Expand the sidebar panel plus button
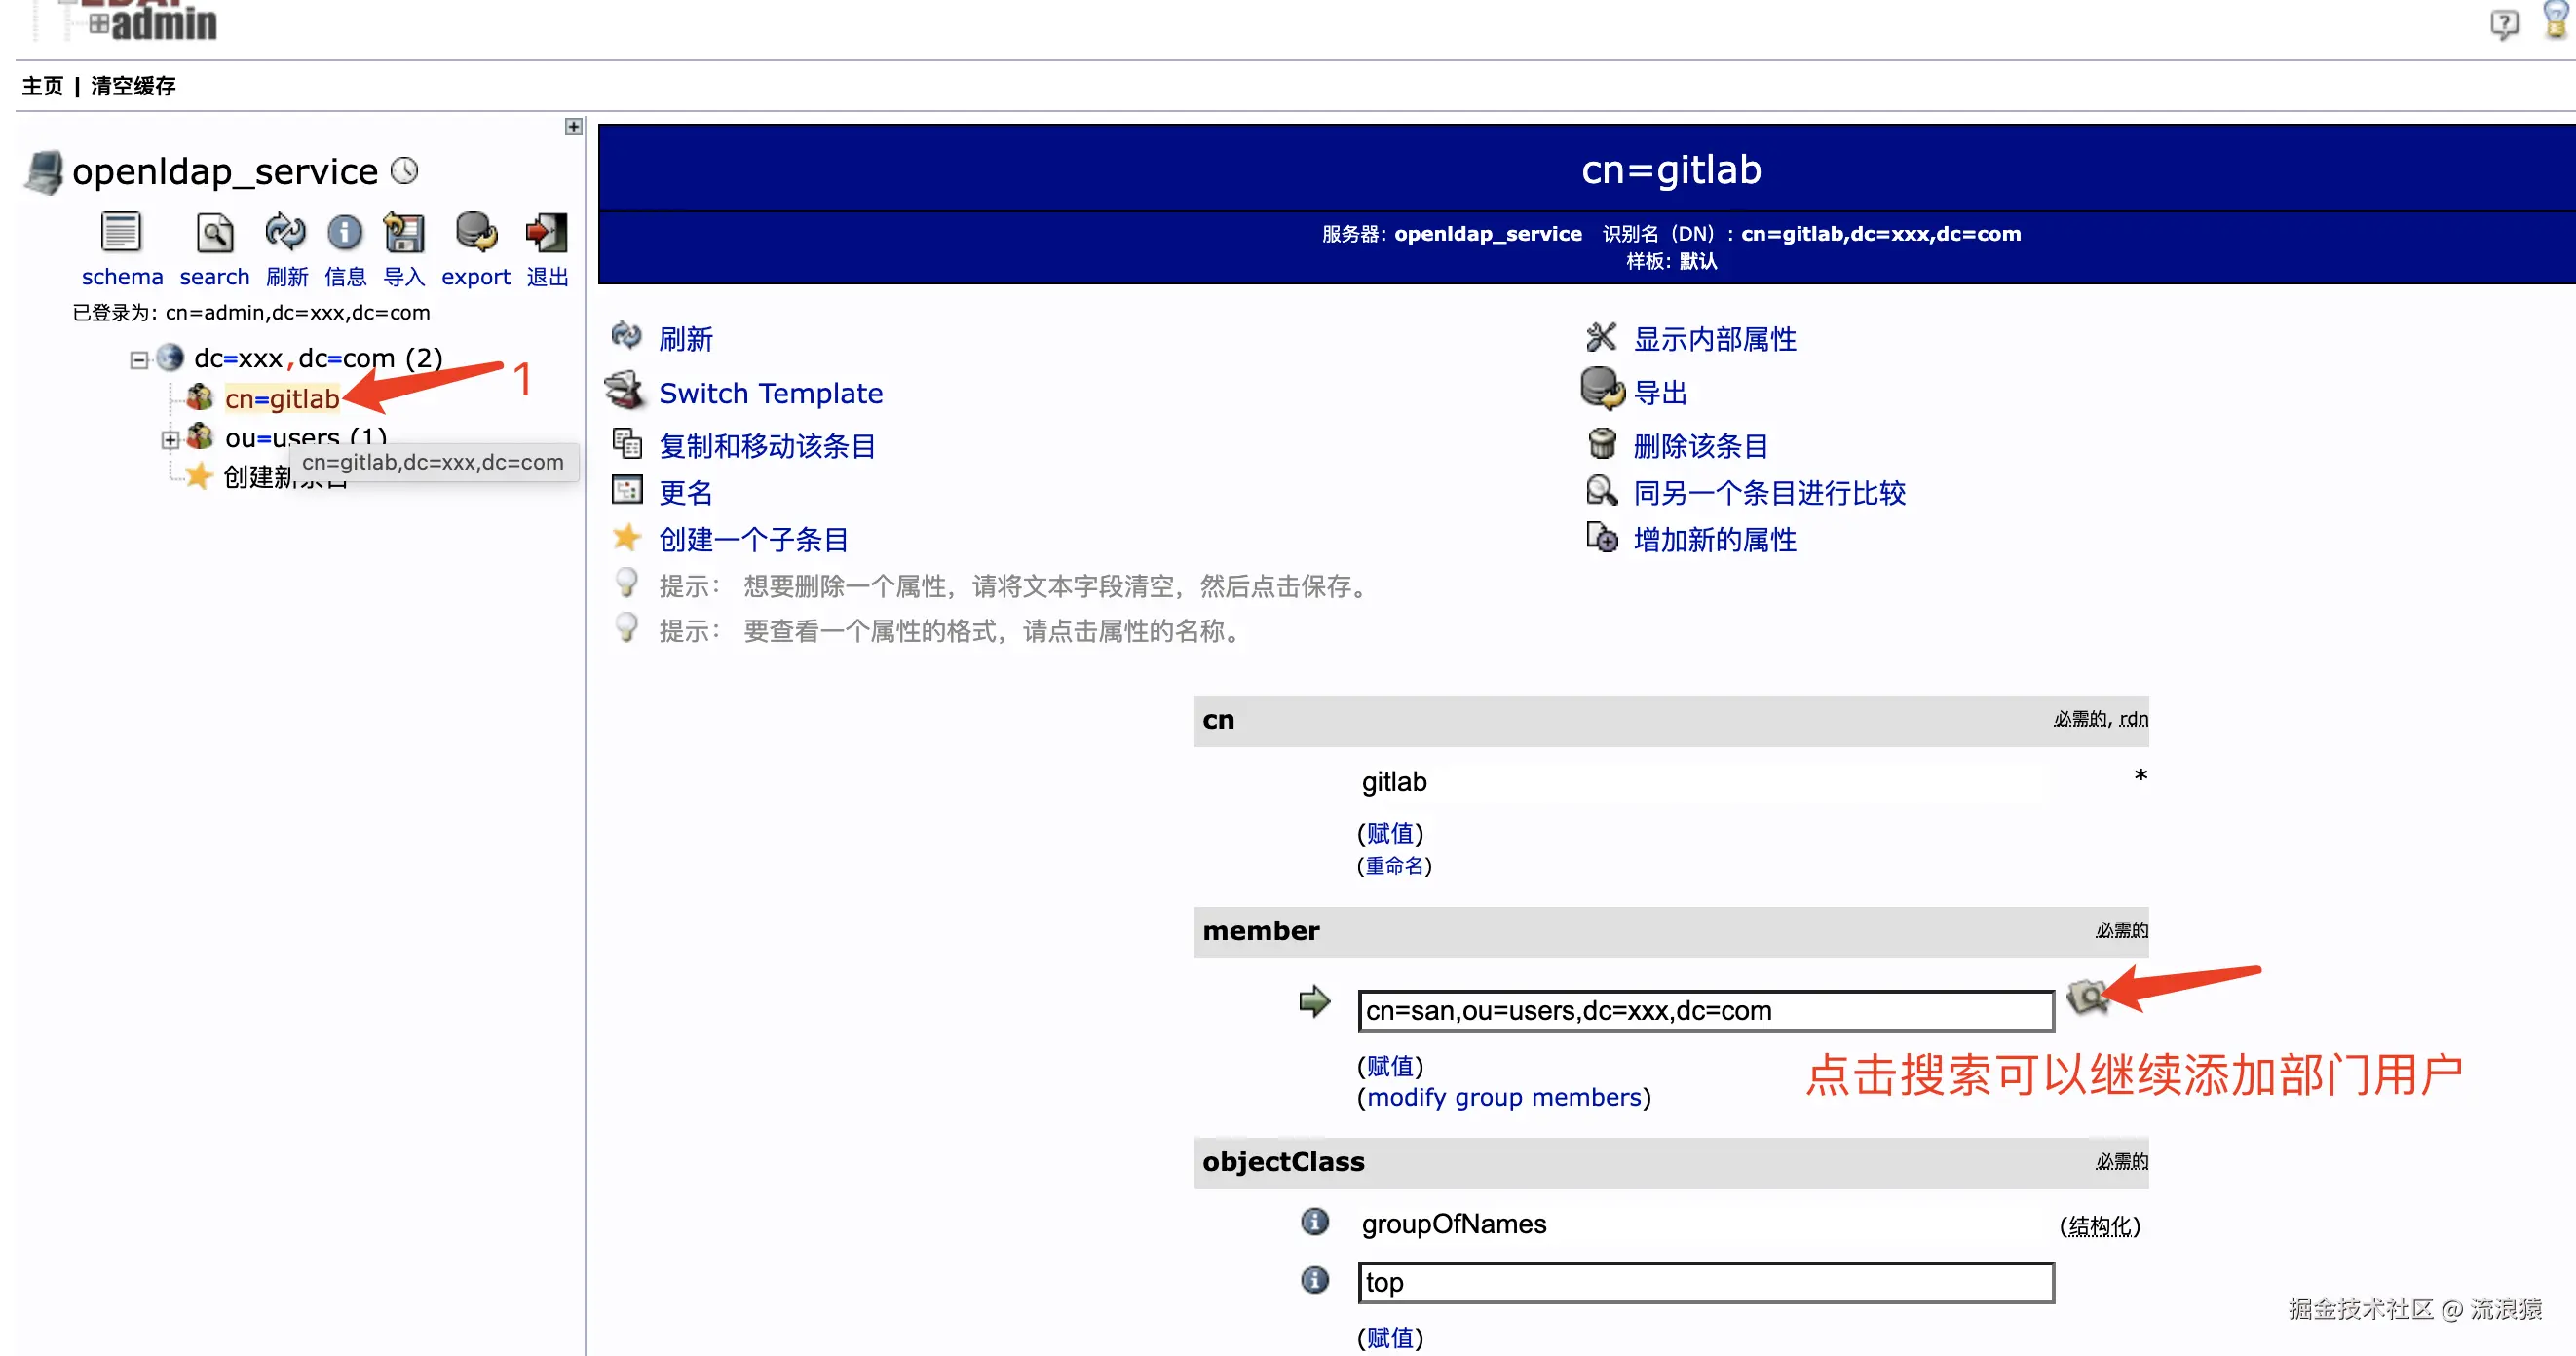Screen dimensions: 2576x1356 [573, 126]
